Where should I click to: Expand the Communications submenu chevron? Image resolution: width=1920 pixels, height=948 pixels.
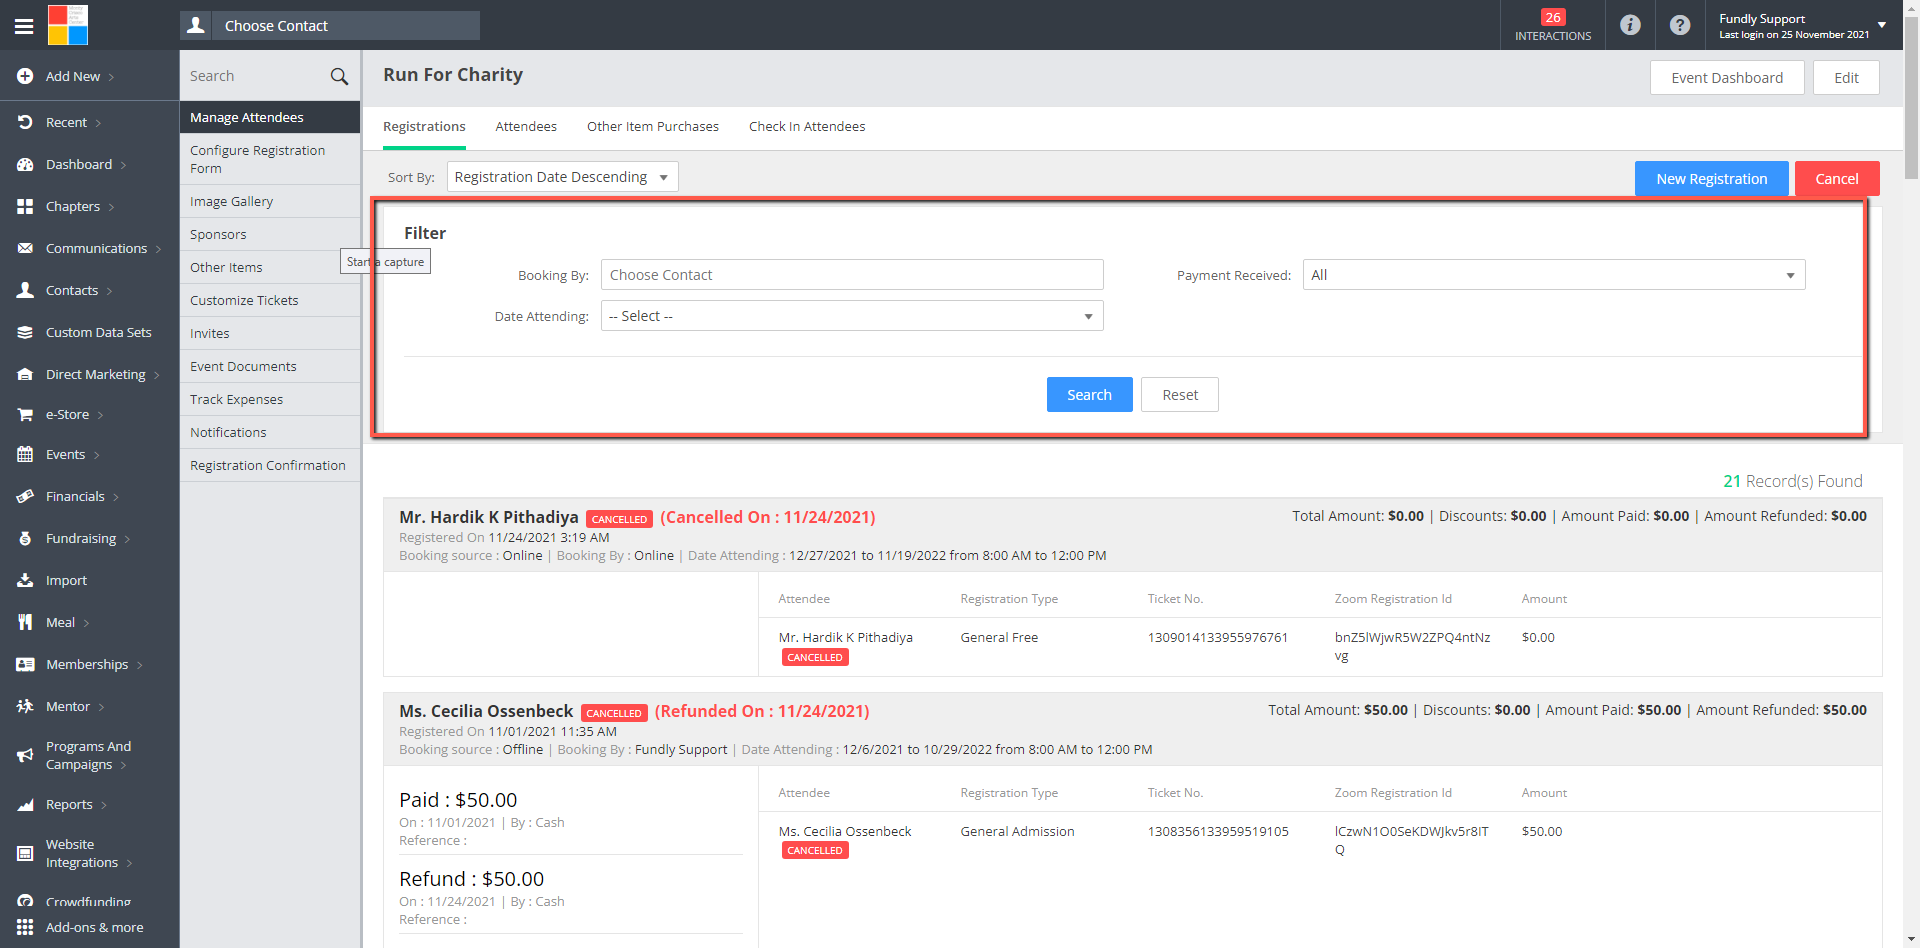coord(158,249)
